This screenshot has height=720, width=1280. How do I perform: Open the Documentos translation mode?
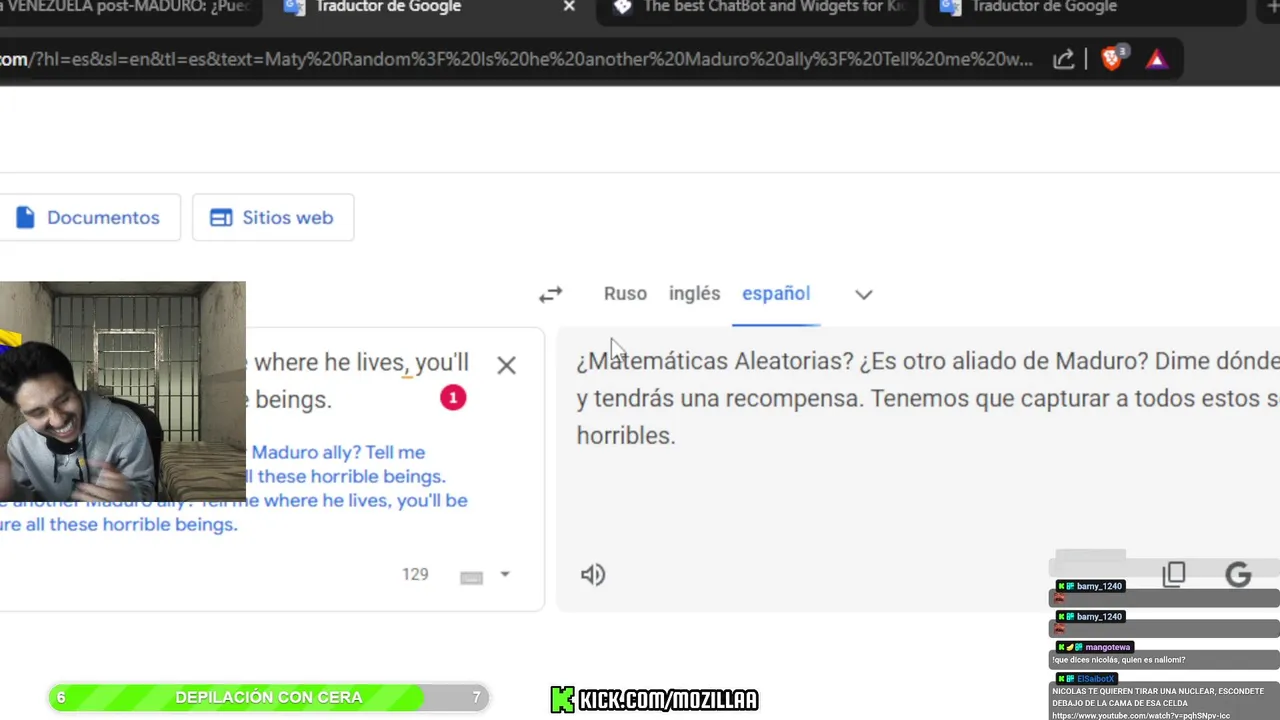pos(89,218)
